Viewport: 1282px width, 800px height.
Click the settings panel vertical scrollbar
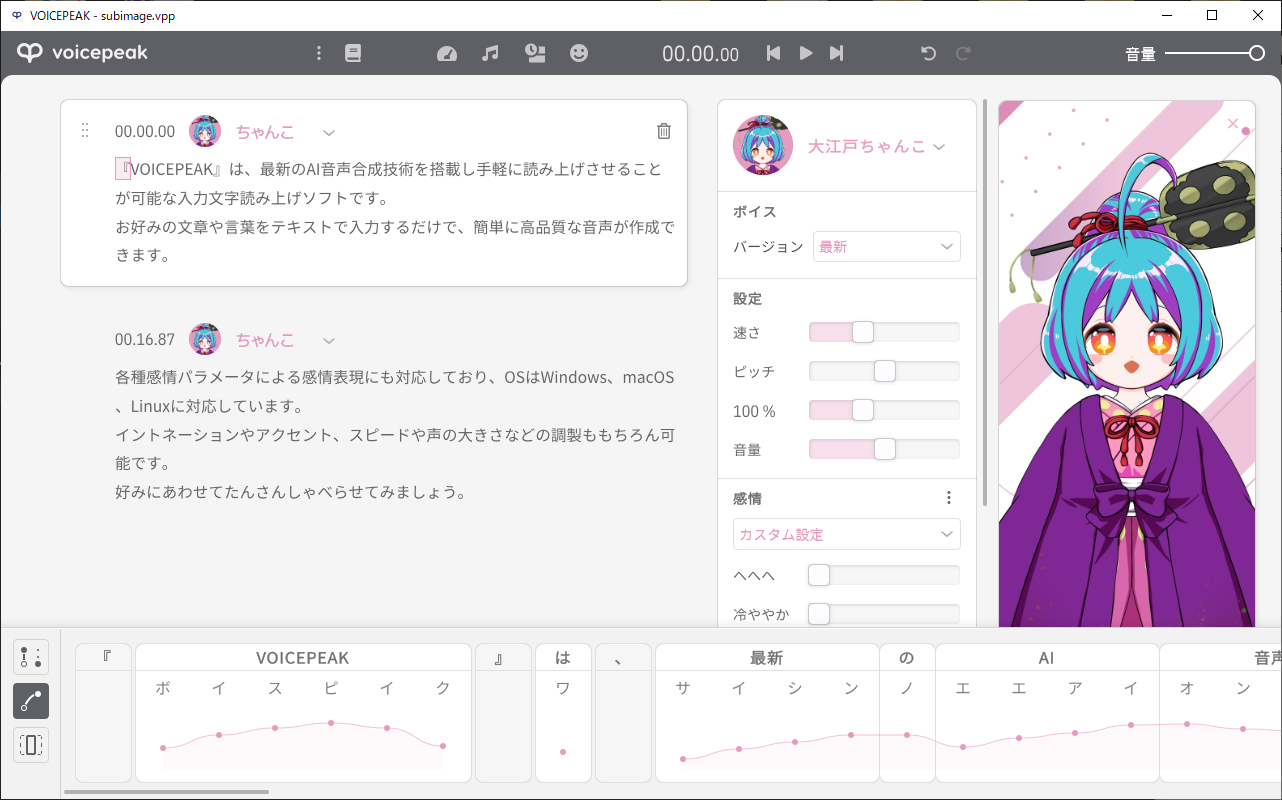(986, 300)
